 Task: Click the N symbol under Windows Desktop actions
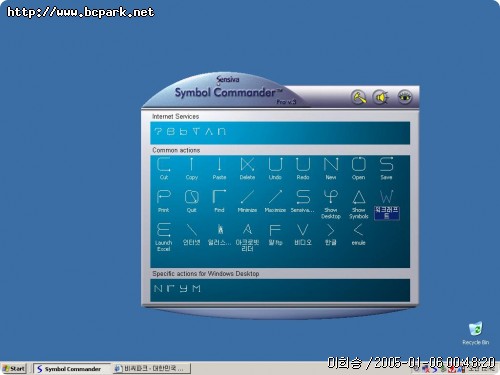158,289
